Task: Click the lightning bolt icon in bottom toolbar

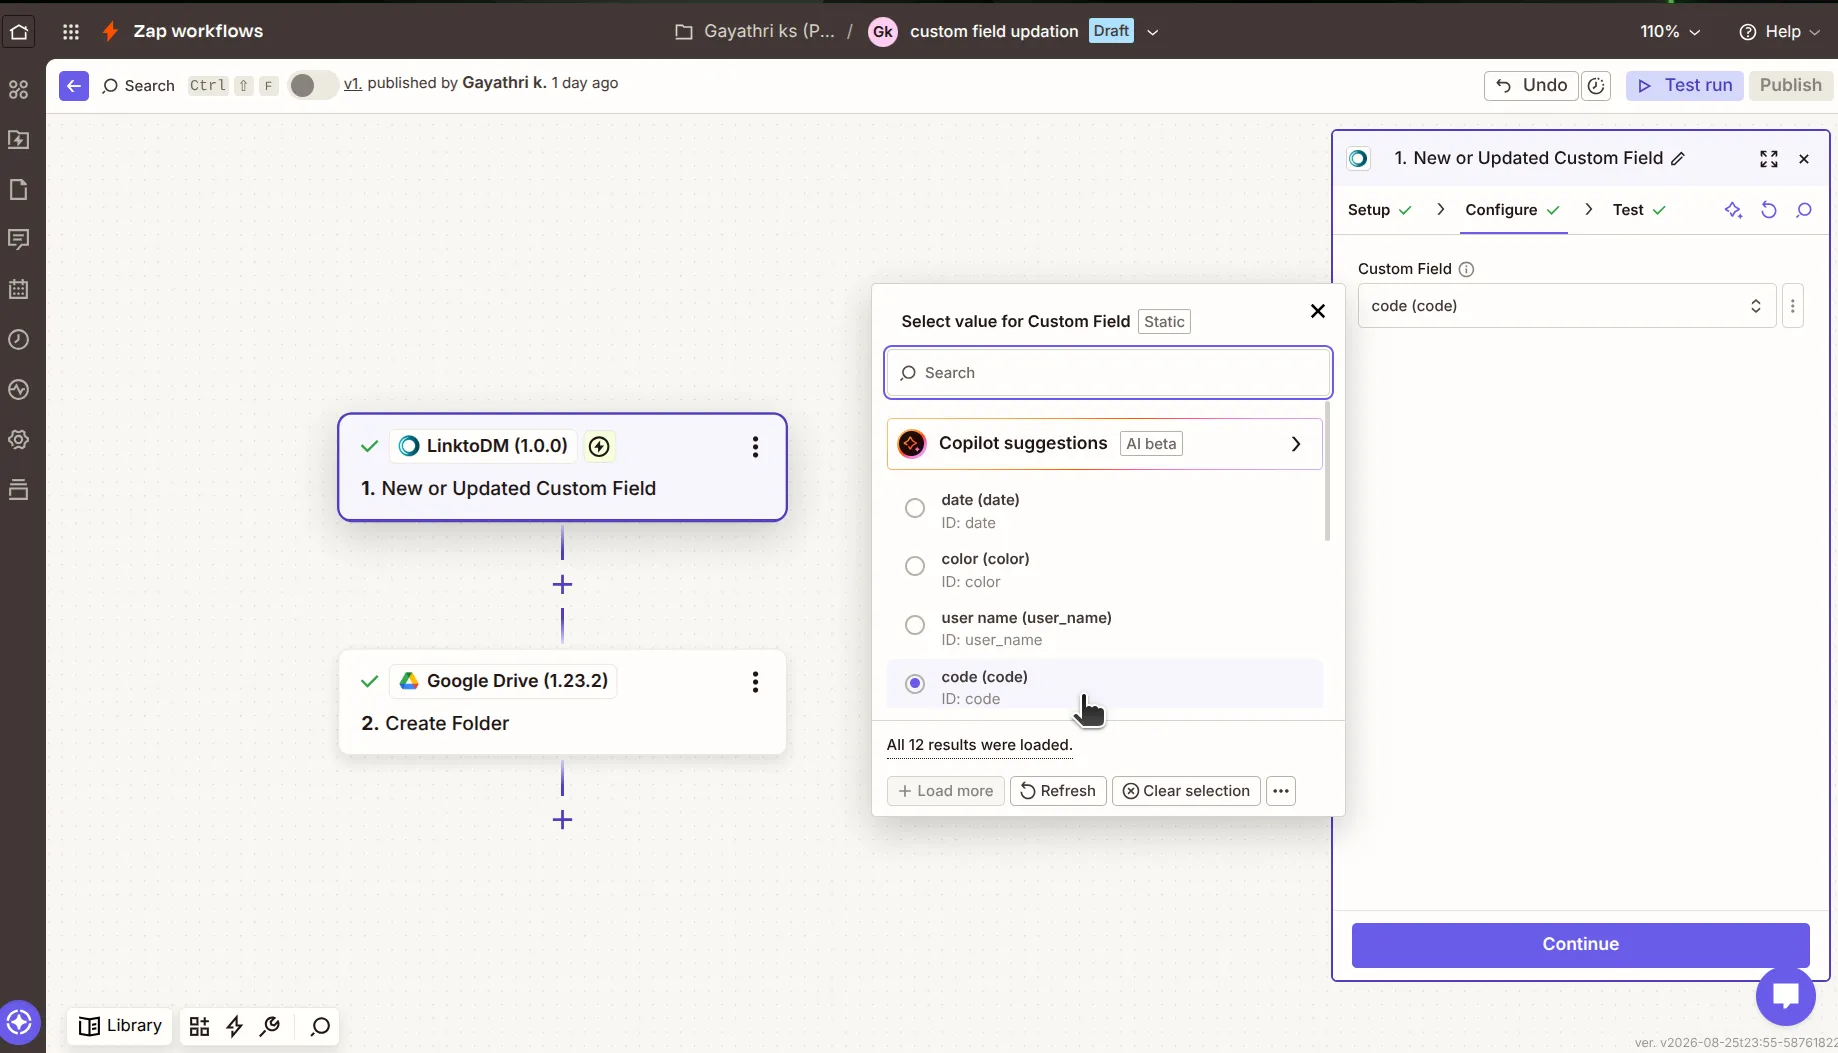Action: click(235, 1026)
